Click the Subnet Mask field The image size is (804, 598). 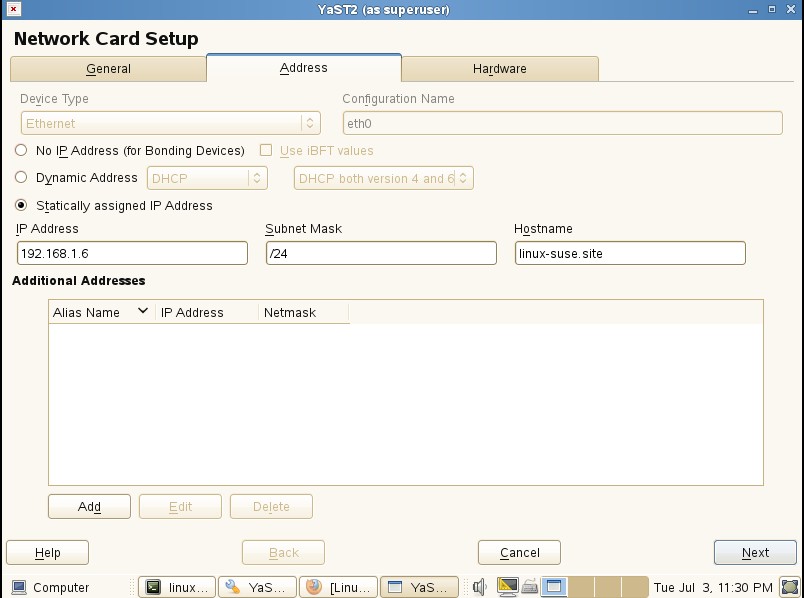click(381, 253)
